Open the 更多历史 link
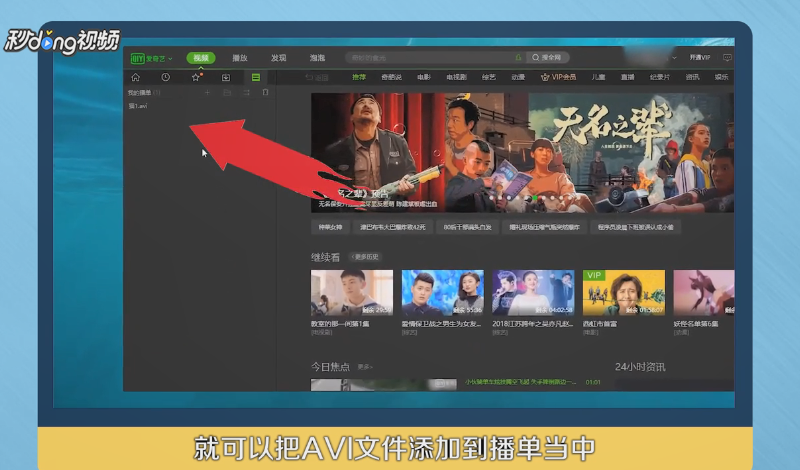This screenshot has width=800, height=470. [365, 257]
